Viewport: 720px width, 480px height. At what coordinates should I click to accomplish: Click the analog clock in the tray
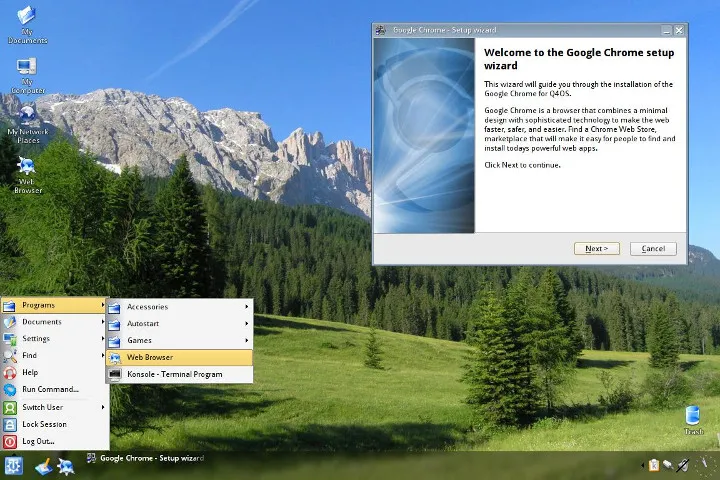point(703,464)
